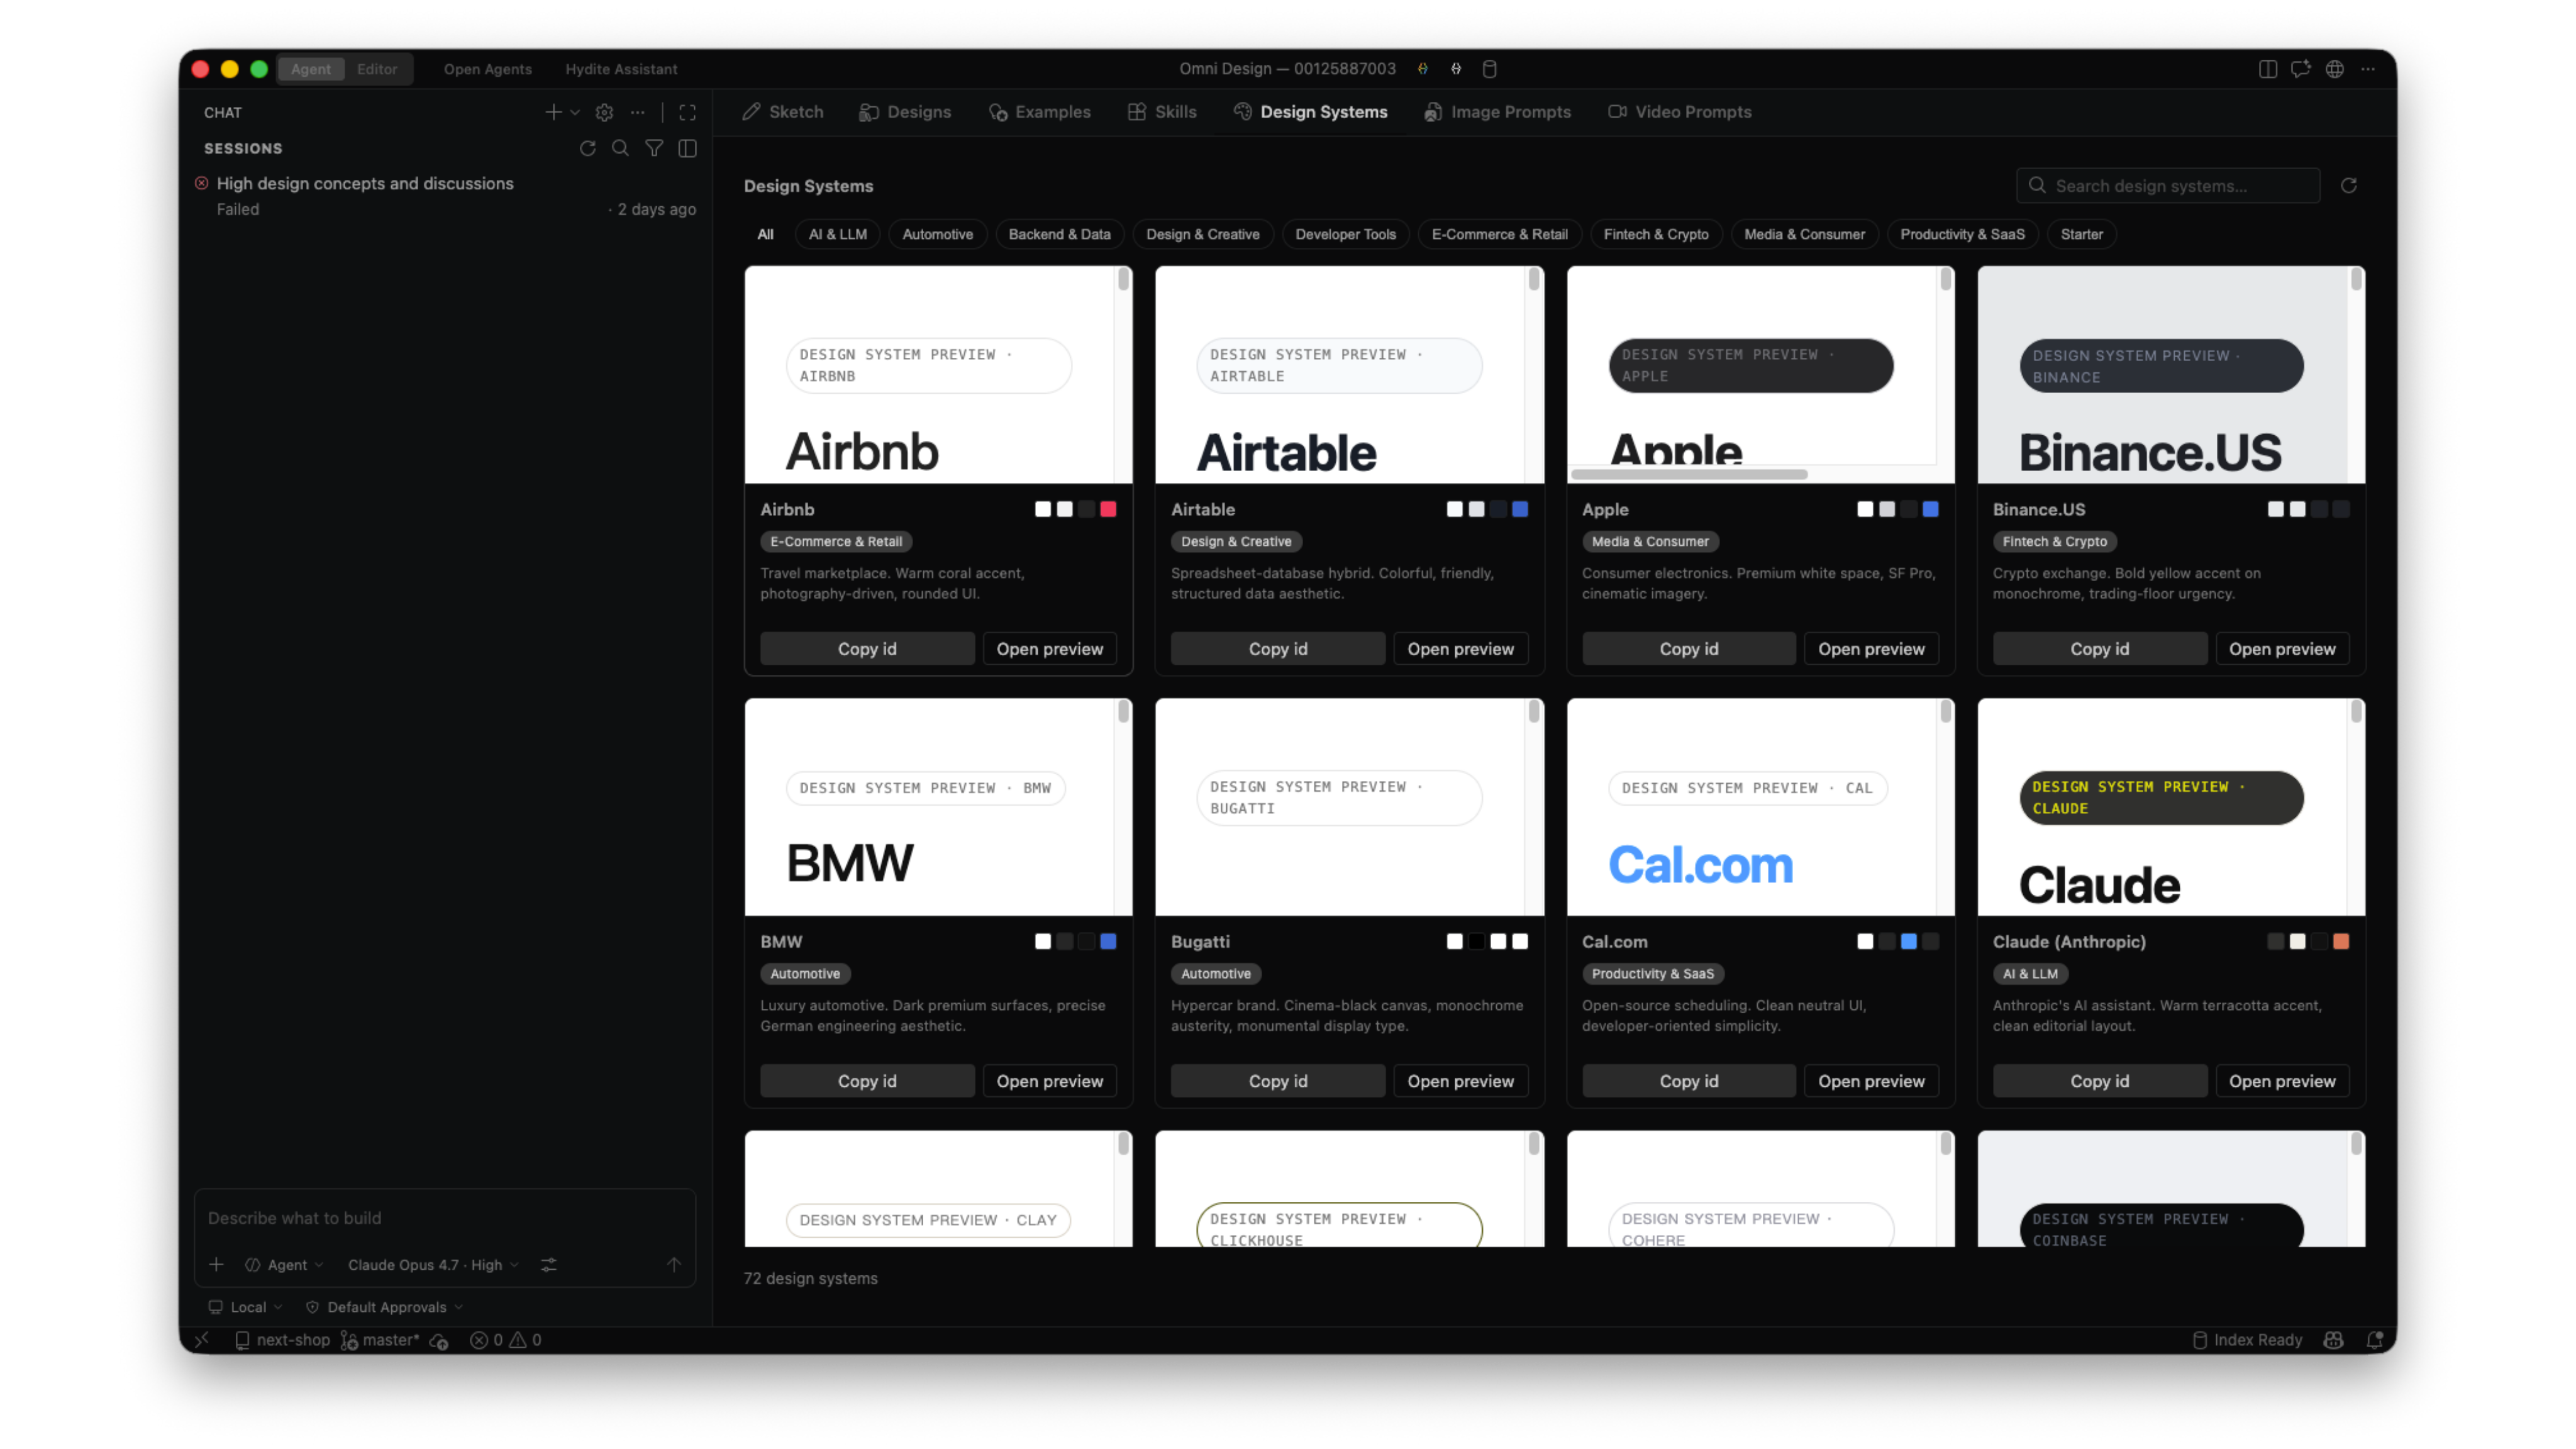This screenshot has width=2576, height=1449.
Task: Click the errors count icon in the status bar
Action: point(486,1340)
